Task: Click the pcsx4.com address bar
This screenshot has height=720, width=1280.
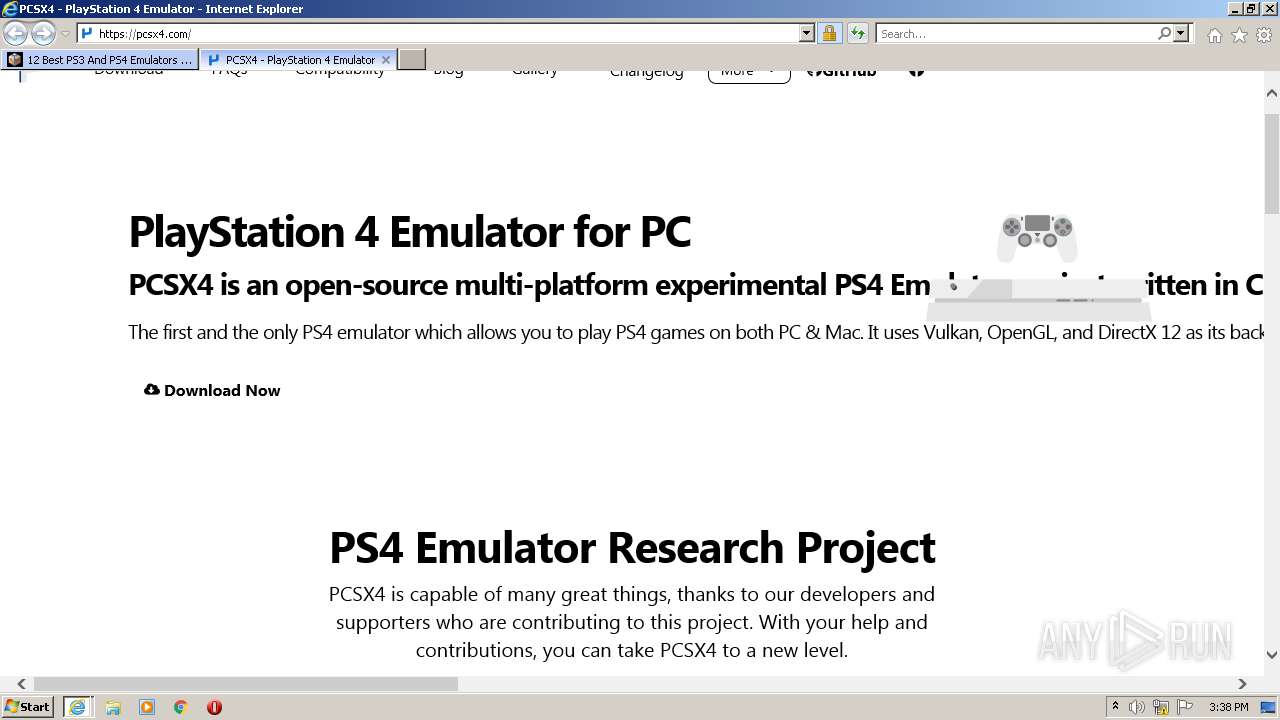Action: pyautogui.click(x=438, y=34)
